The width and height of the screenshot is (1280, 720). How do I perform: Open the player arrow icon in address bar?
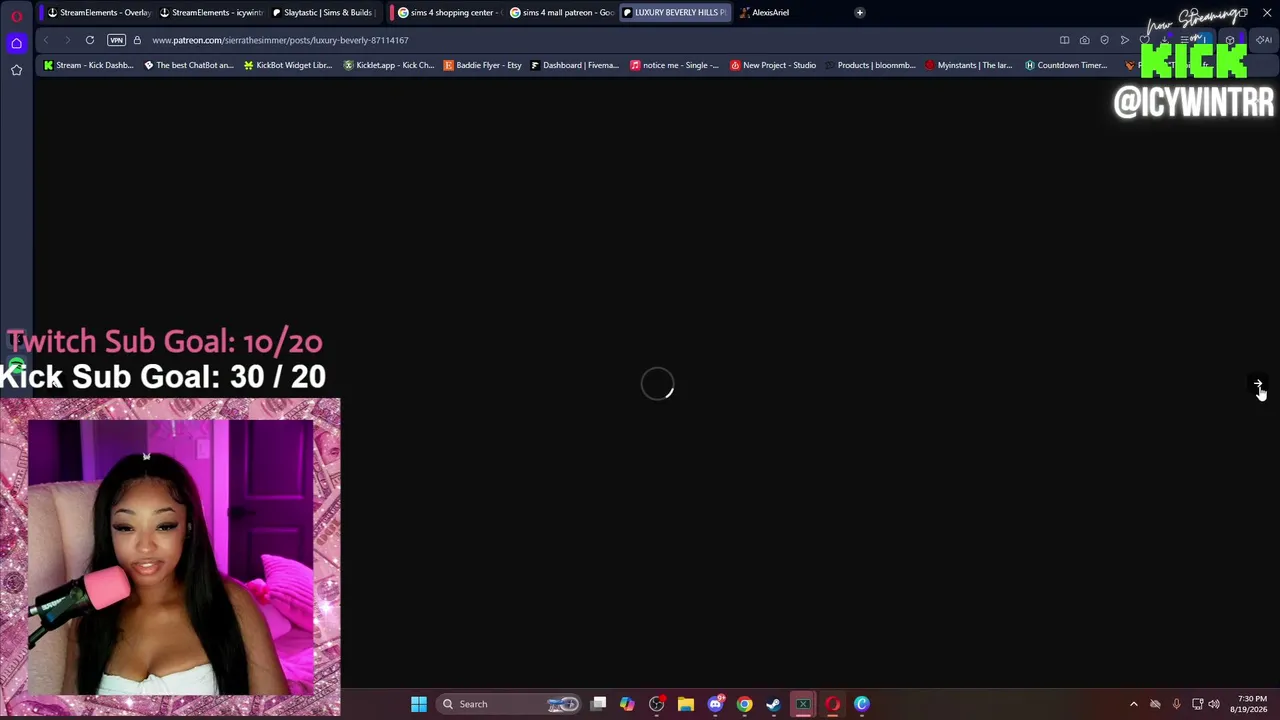tap(1125, 40)
